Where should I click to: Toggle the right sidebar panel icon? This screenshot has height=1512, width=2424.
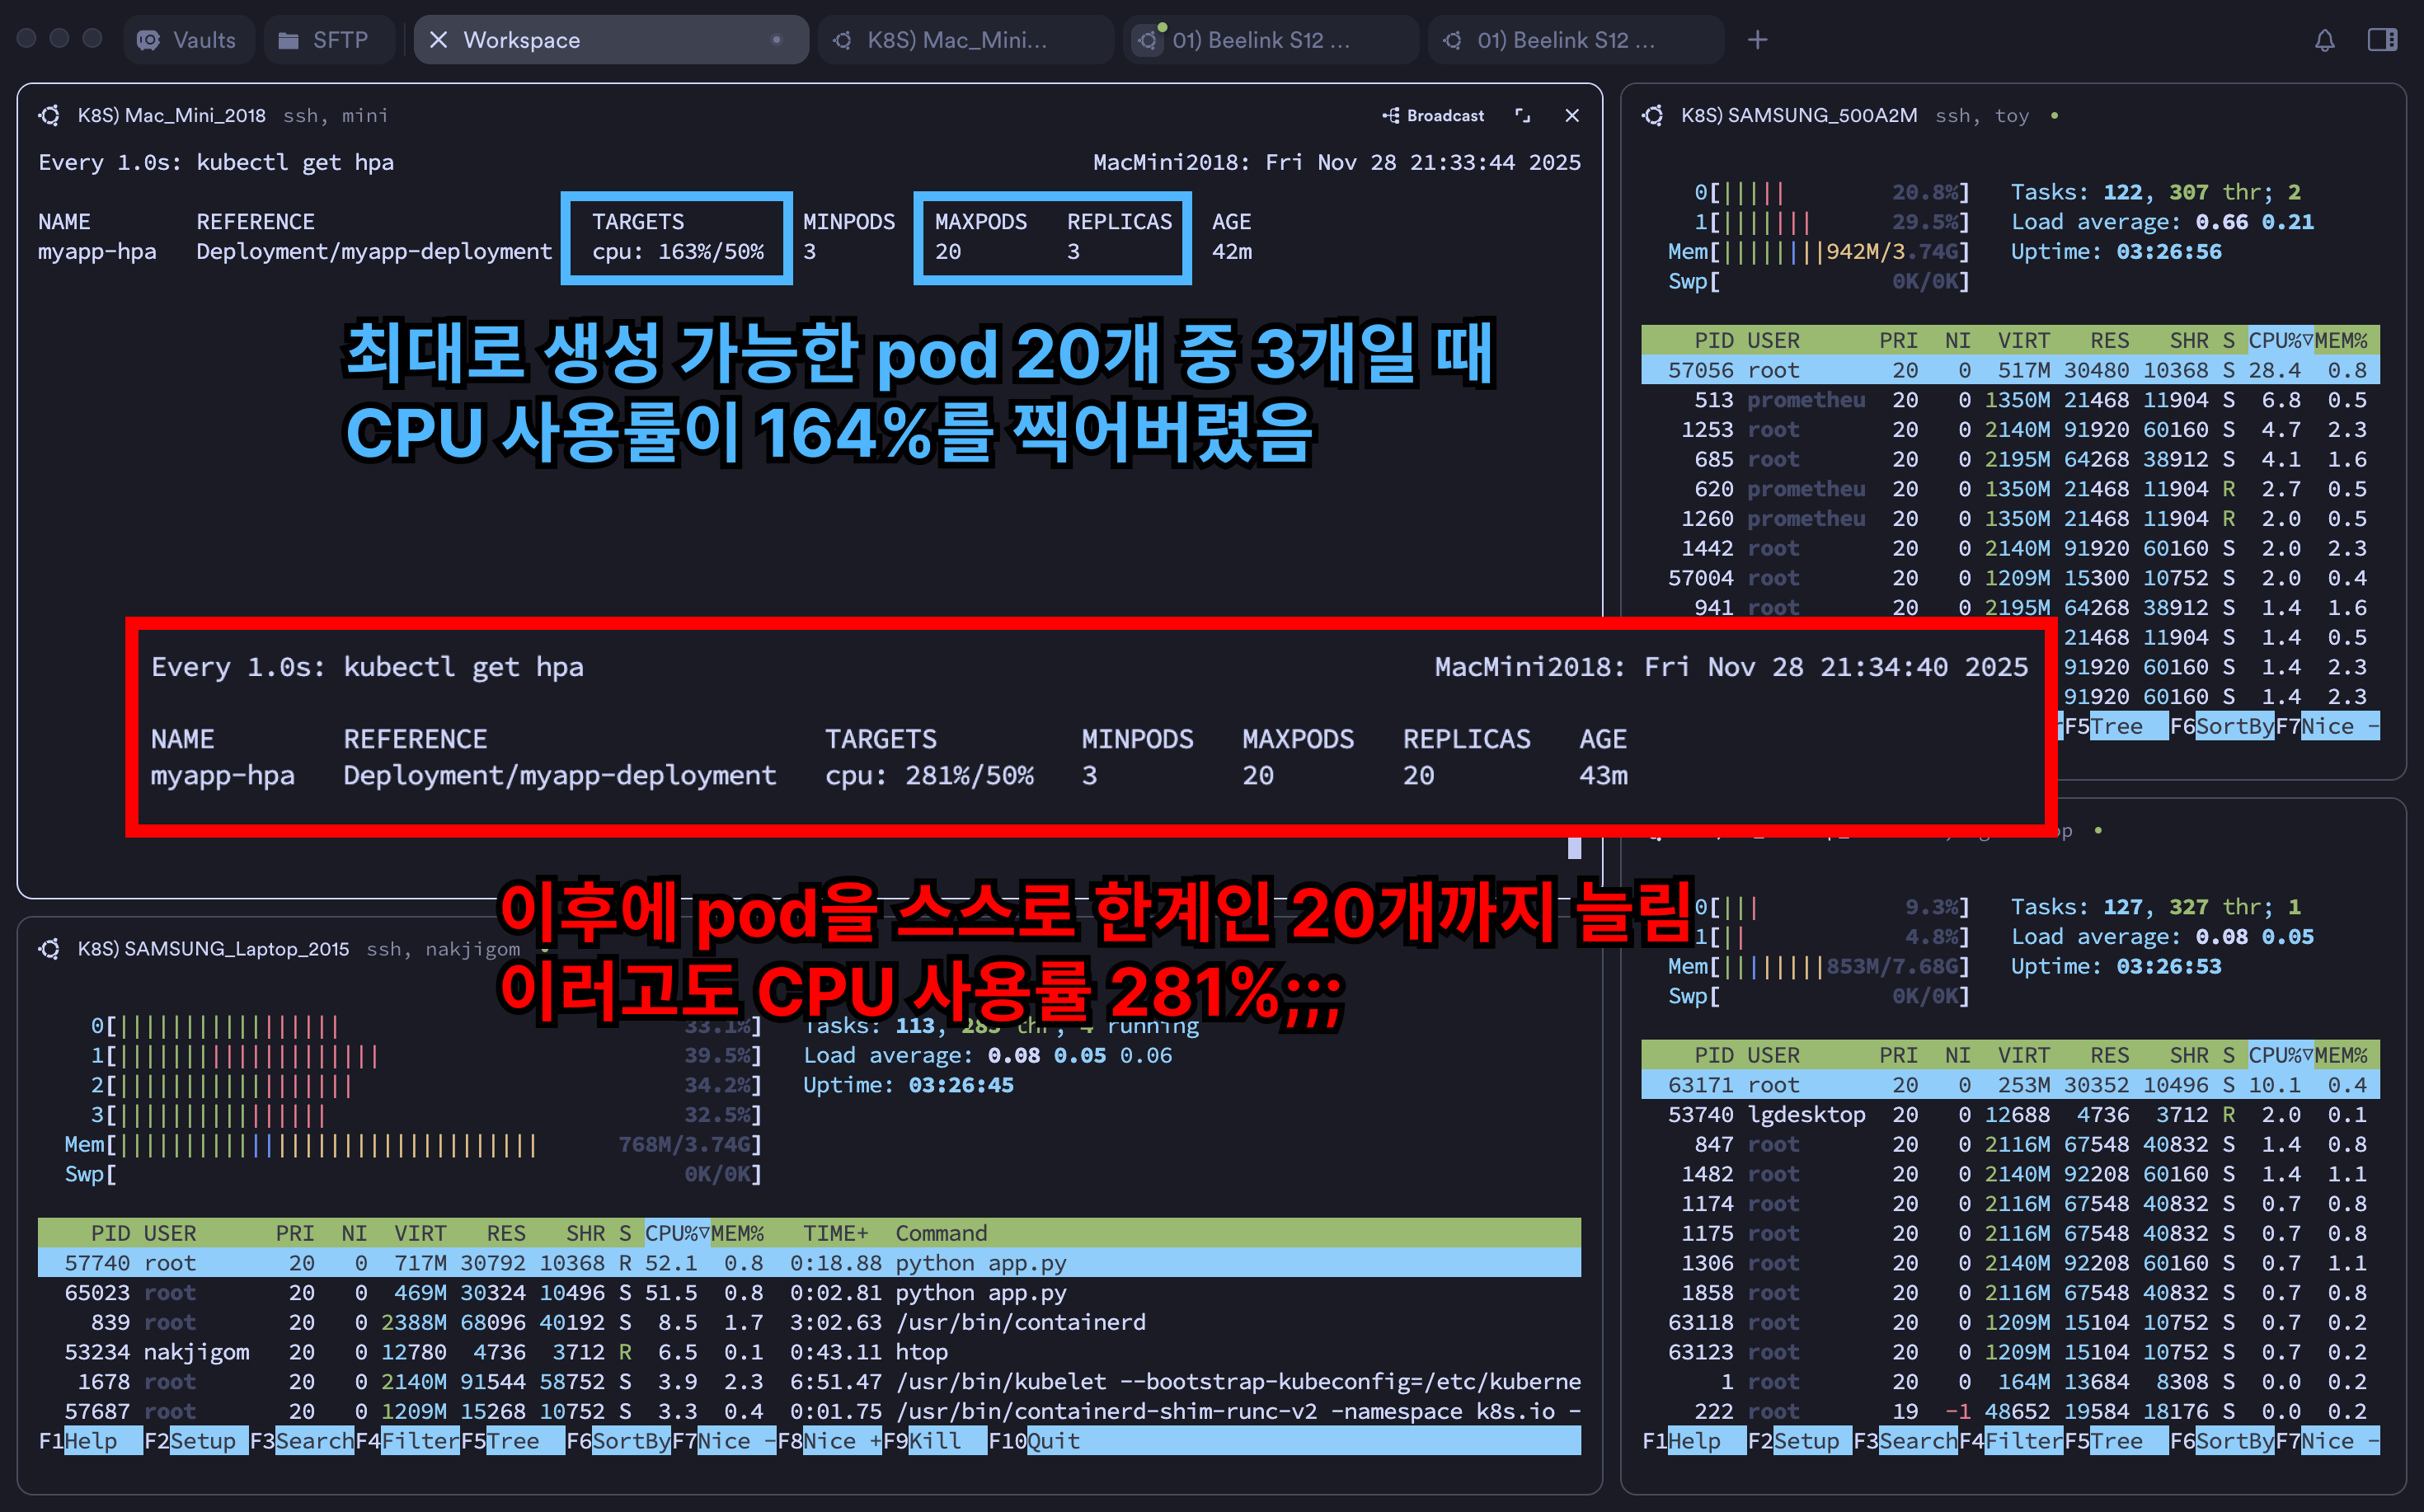[x=2382, y=40]
